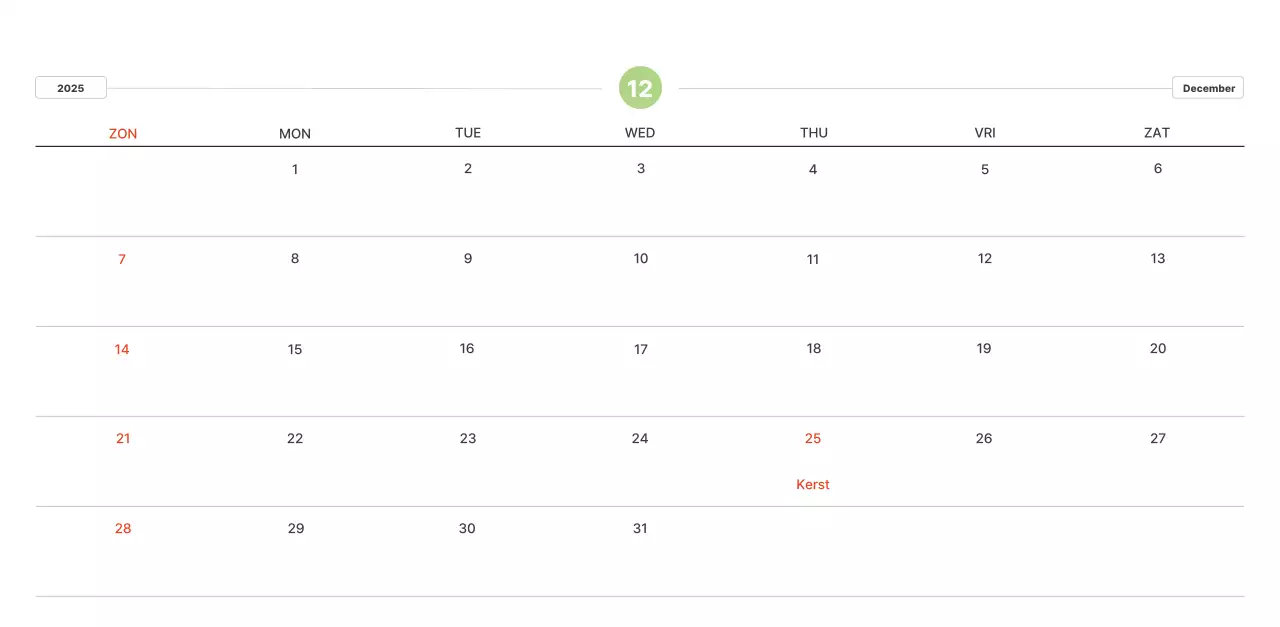Select the WED column header
The width and height of the screenshot is (1280, 627).
click(640, 133)
